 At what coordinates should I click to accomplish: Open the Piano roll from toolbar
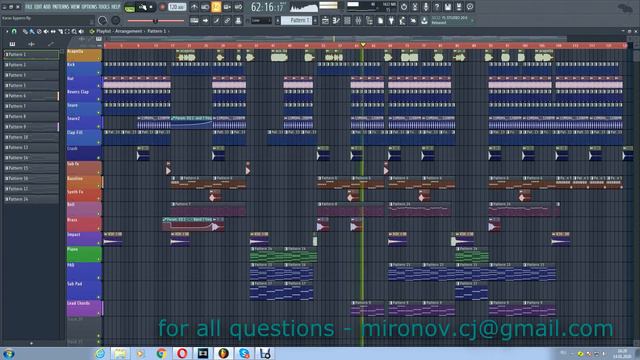pyautogui.click(x=336, y=20)
